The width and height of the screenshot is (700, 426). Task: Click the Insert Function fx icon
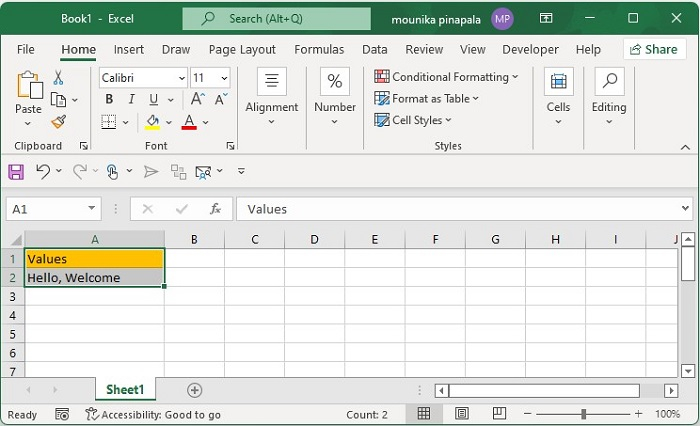pyautogui.click(x=215, y=209)
